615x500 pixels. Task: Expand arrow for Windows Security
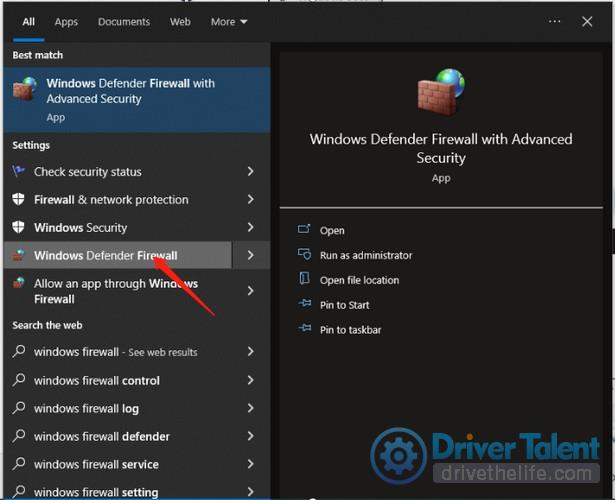click(x=251, y=227)
